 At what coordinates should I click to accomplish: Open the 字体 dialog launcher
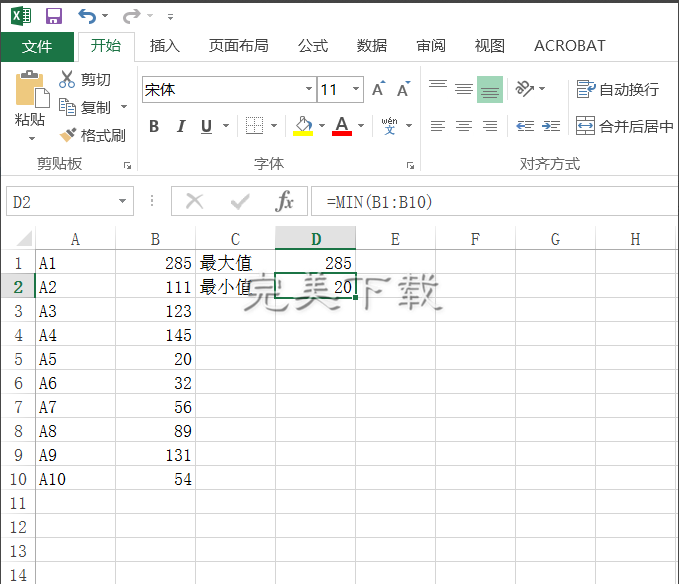pyautogui.click(x=410, y=165)
